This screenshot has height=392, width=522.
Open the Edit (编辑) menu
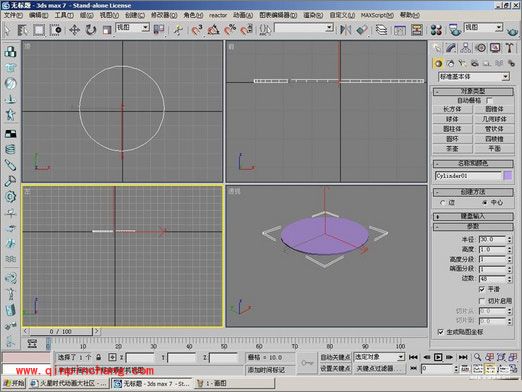[x=38, y=15]
